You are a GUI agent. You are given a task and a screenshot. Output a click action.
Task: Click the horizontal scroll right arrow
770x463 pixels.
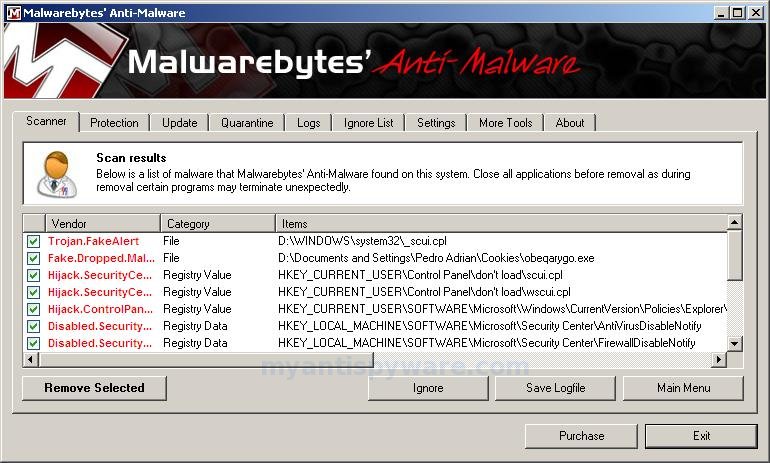pos(719,360)
